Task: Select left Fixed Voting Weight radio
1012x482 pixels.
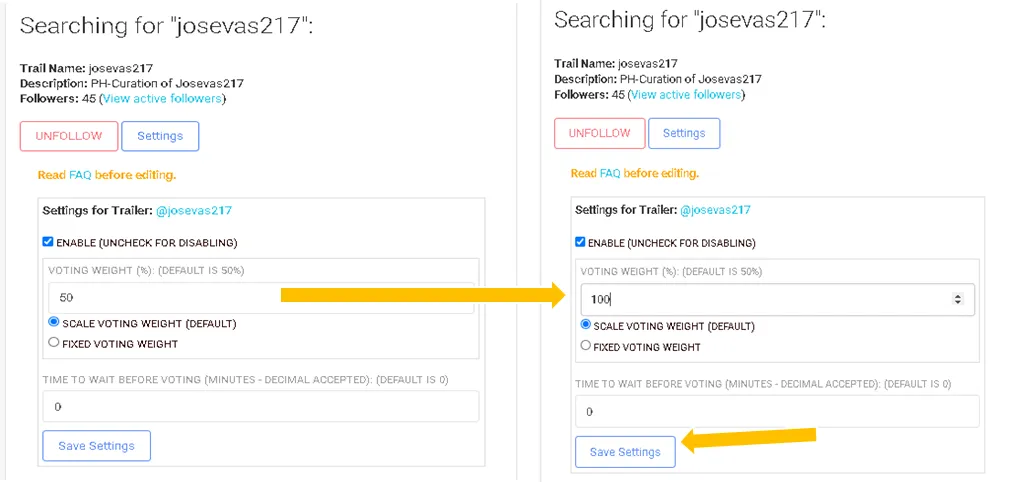Action: pyautogui.click(x=54, y=343)
